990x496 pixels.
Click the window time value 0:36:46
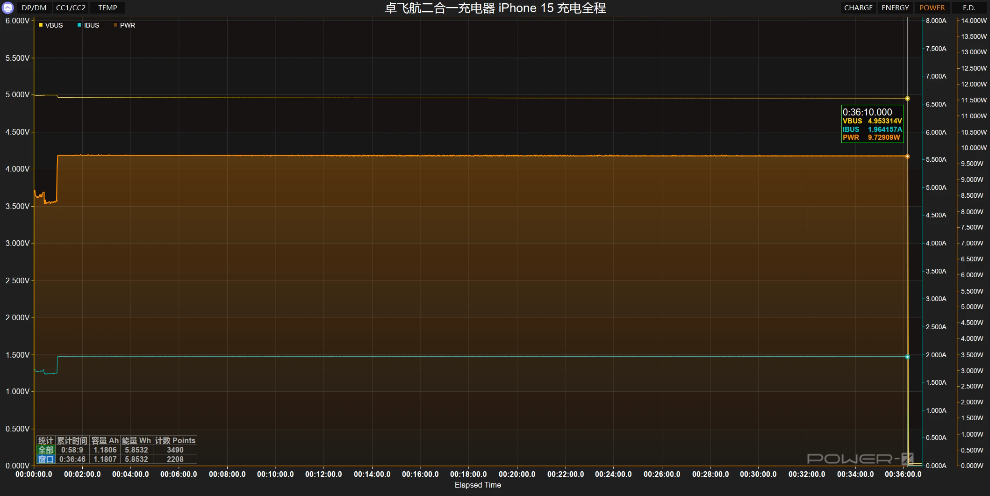(x=72, y=459)
